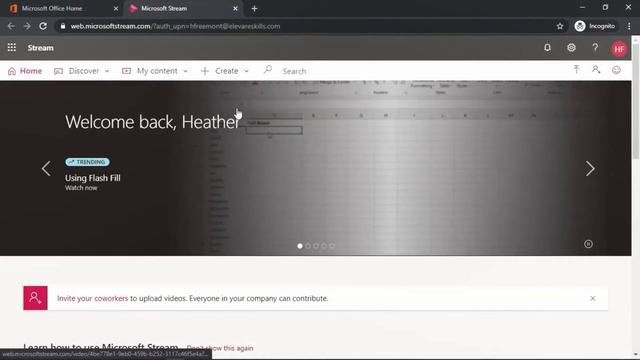The height and width of the screenshot is (360, 640).
Task: Click the Invite your coworkers link
Action: point(92,298)
